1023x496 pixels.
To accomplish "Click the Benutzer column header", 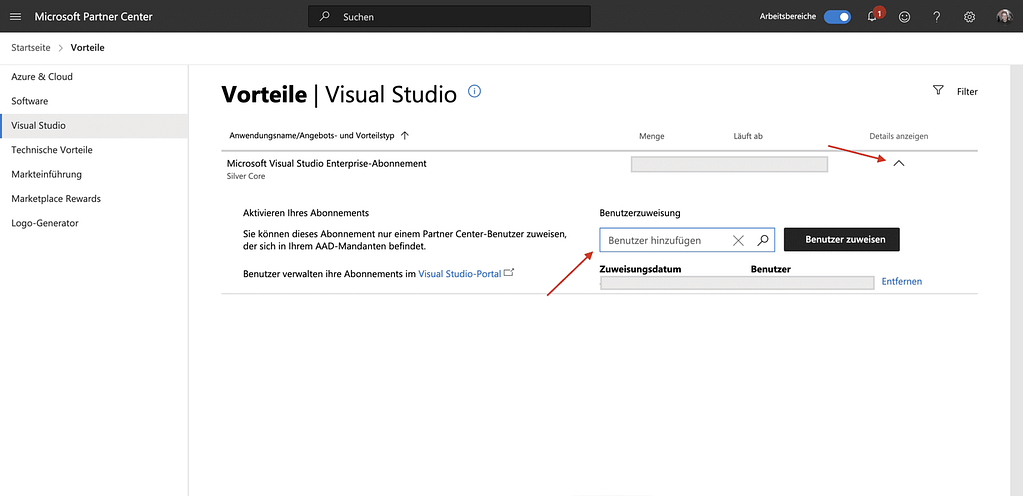I will (771, 269).
